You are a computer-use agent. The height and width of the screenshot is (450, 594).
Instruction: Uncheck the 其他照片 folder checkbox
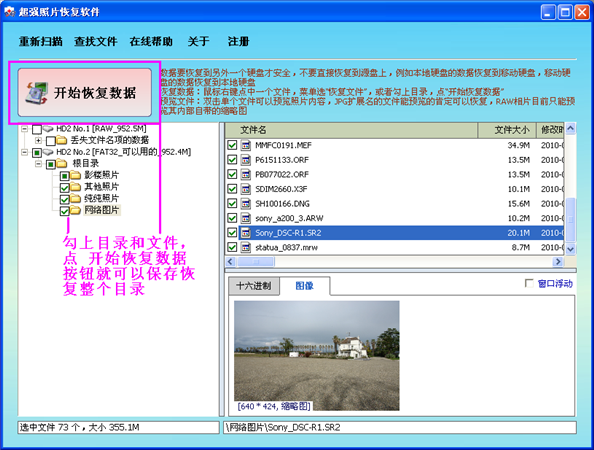tap(64, 188)
